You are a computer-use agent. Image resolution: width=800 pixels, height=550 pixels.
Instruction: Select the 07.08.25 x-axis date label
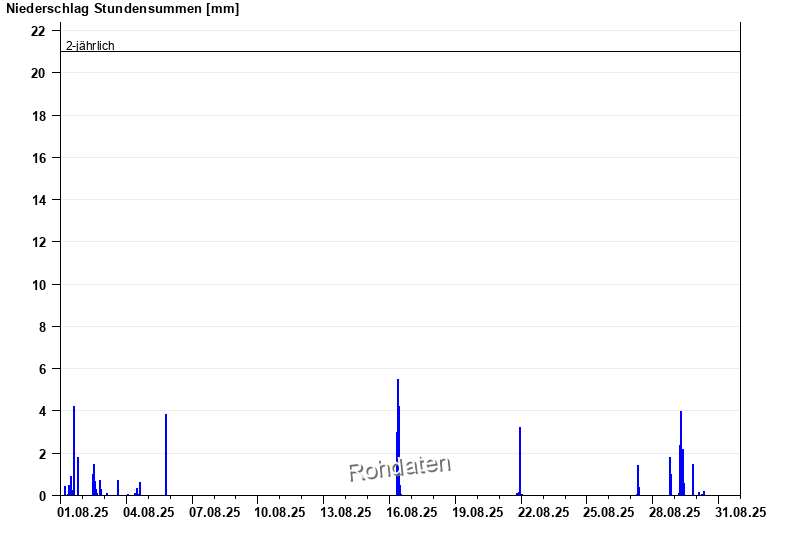215,512
